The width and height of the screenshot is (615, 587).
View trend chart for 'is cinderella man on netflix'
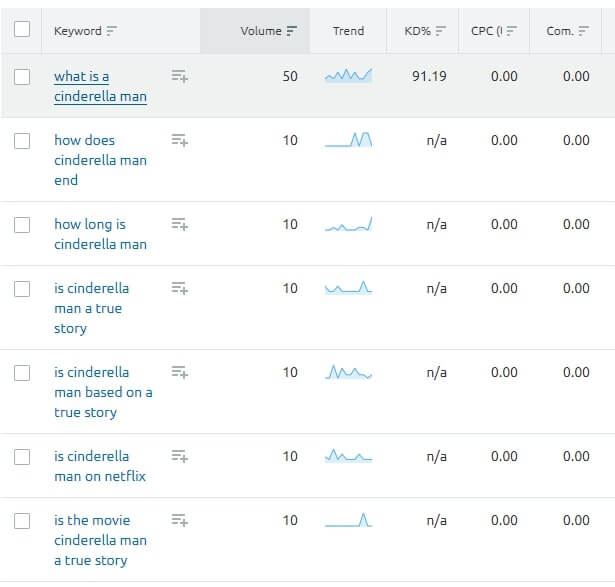coord(348,456)
